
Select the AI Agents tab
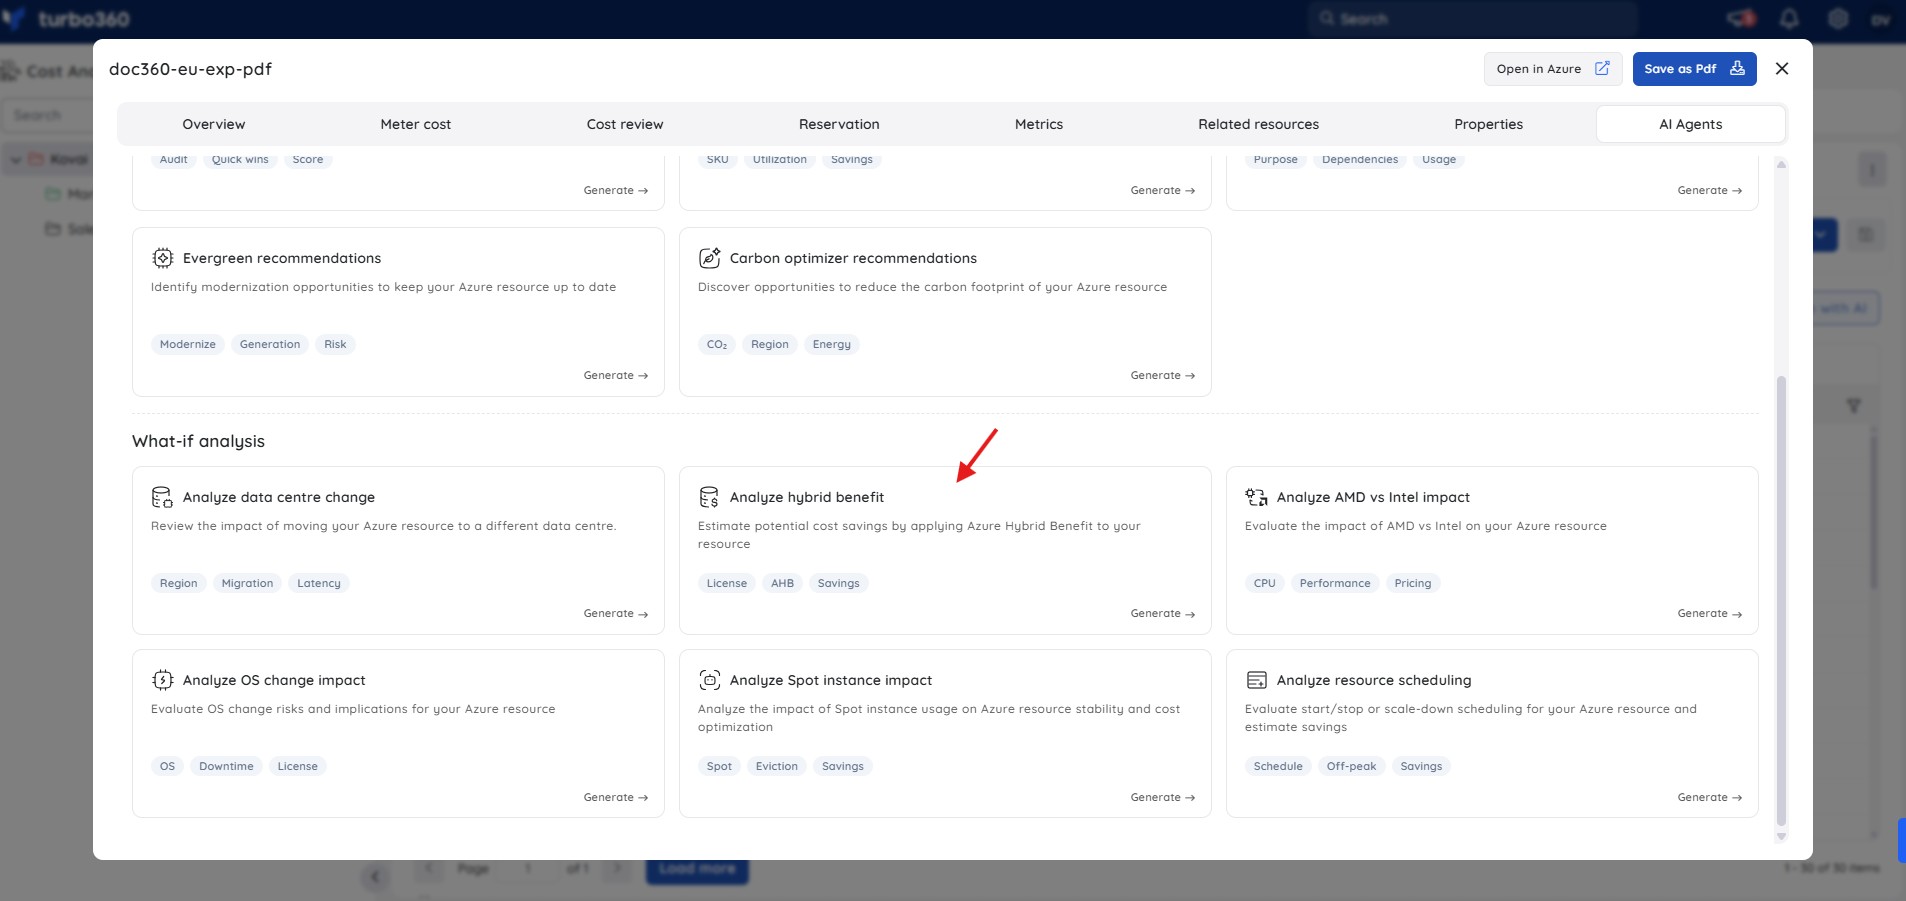[x=1691, y=124]
